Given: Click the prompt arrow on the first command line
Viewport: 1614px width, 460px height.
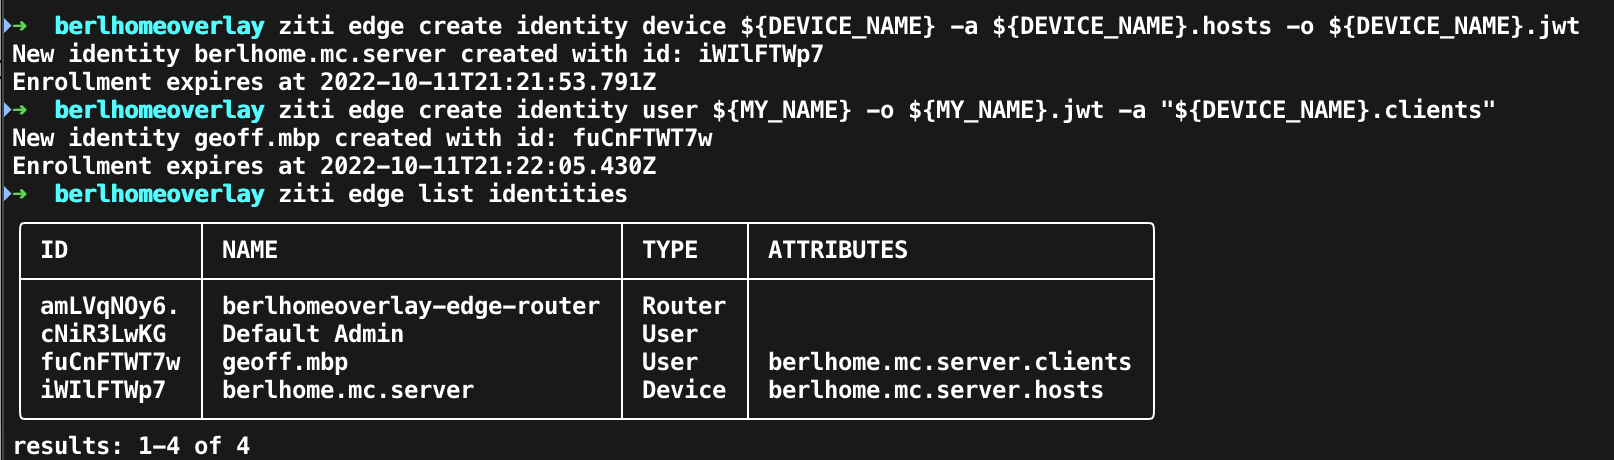Looking at the screenshot, I should [18, 26].
